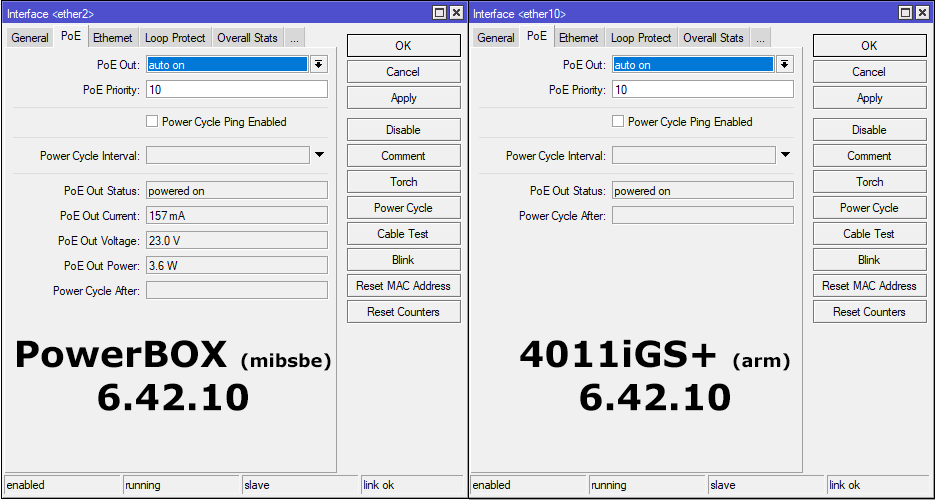
Task: Click Reset Counters in ether10 window
Action: [x=869, y=312]
